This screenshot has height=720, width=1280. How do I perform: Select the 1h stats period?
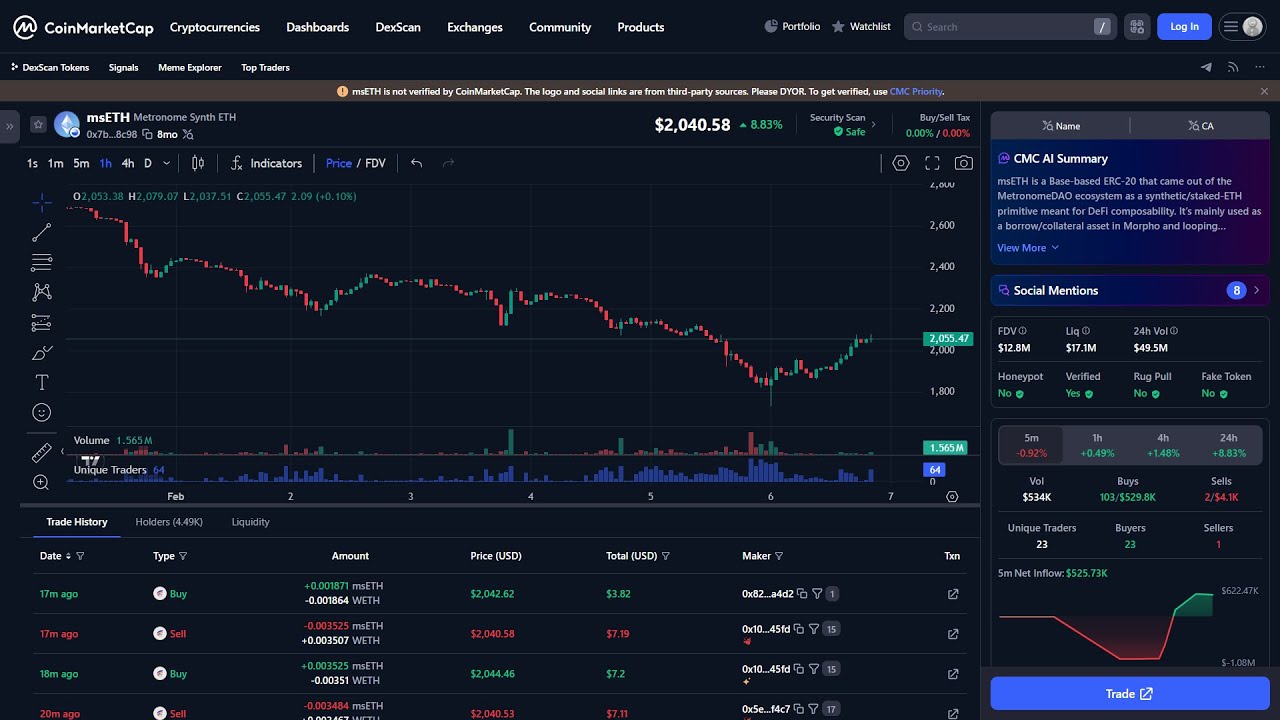1097,445
